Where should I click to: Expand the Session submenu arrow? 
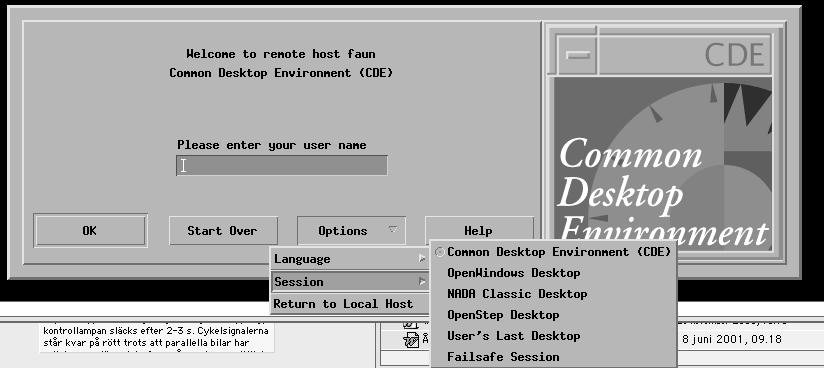pos(422,282)
